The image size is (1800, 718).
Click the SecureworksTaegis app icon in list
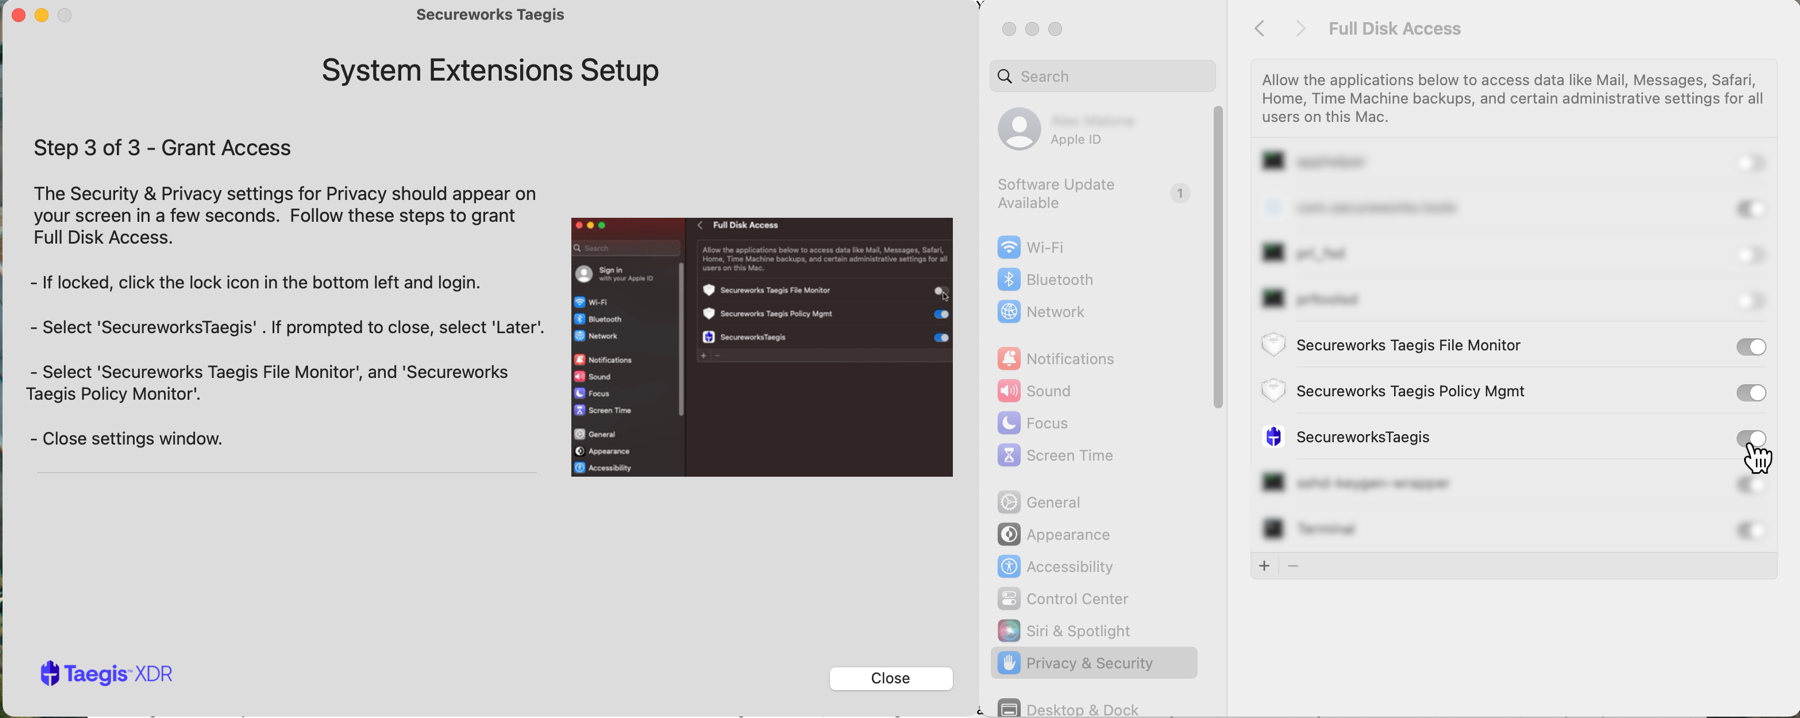[x=1273, y=437]
